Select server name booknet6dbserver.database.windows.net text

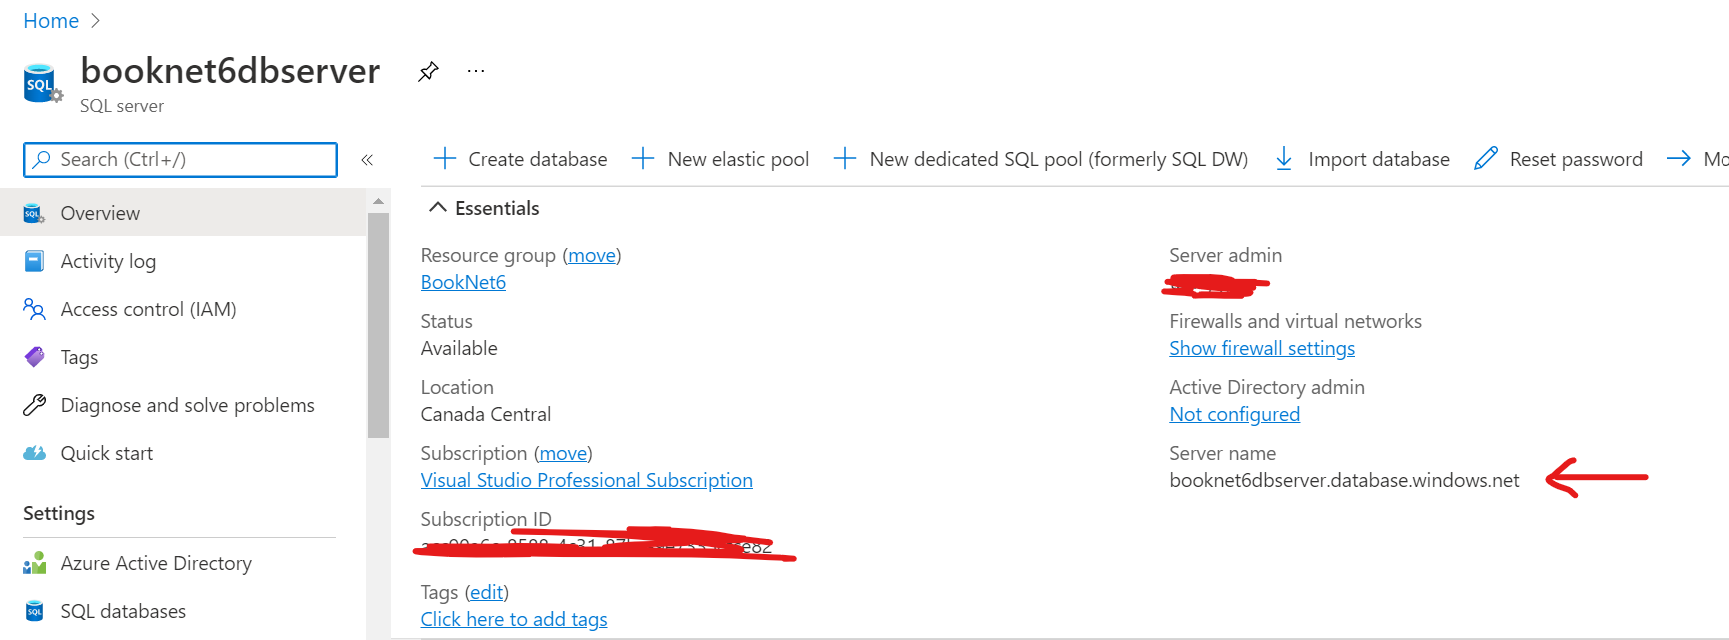[1344, 480]
